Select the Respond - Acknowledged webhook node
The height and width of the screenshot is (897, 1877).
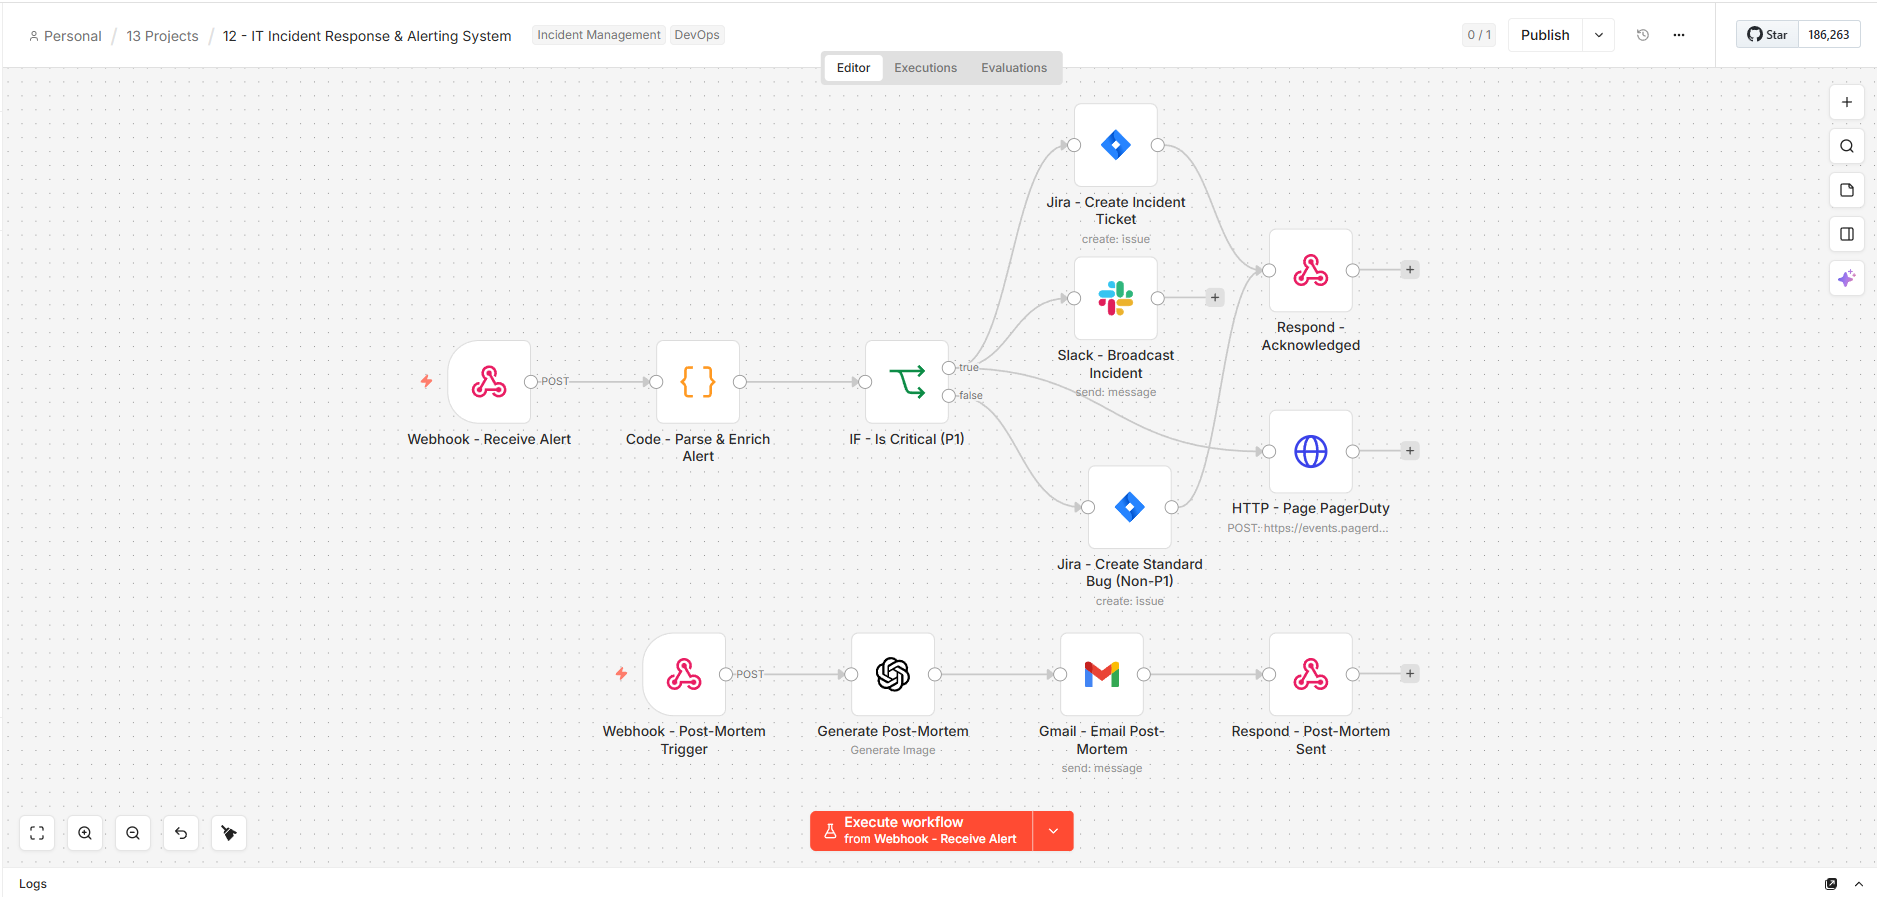(1311, 270)
